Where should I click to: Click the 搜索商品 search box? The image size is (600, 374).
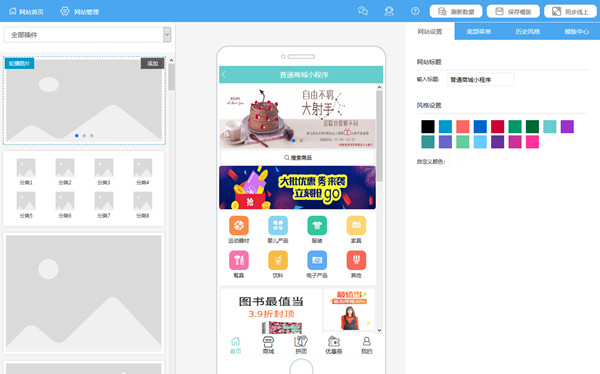point(297,157)
